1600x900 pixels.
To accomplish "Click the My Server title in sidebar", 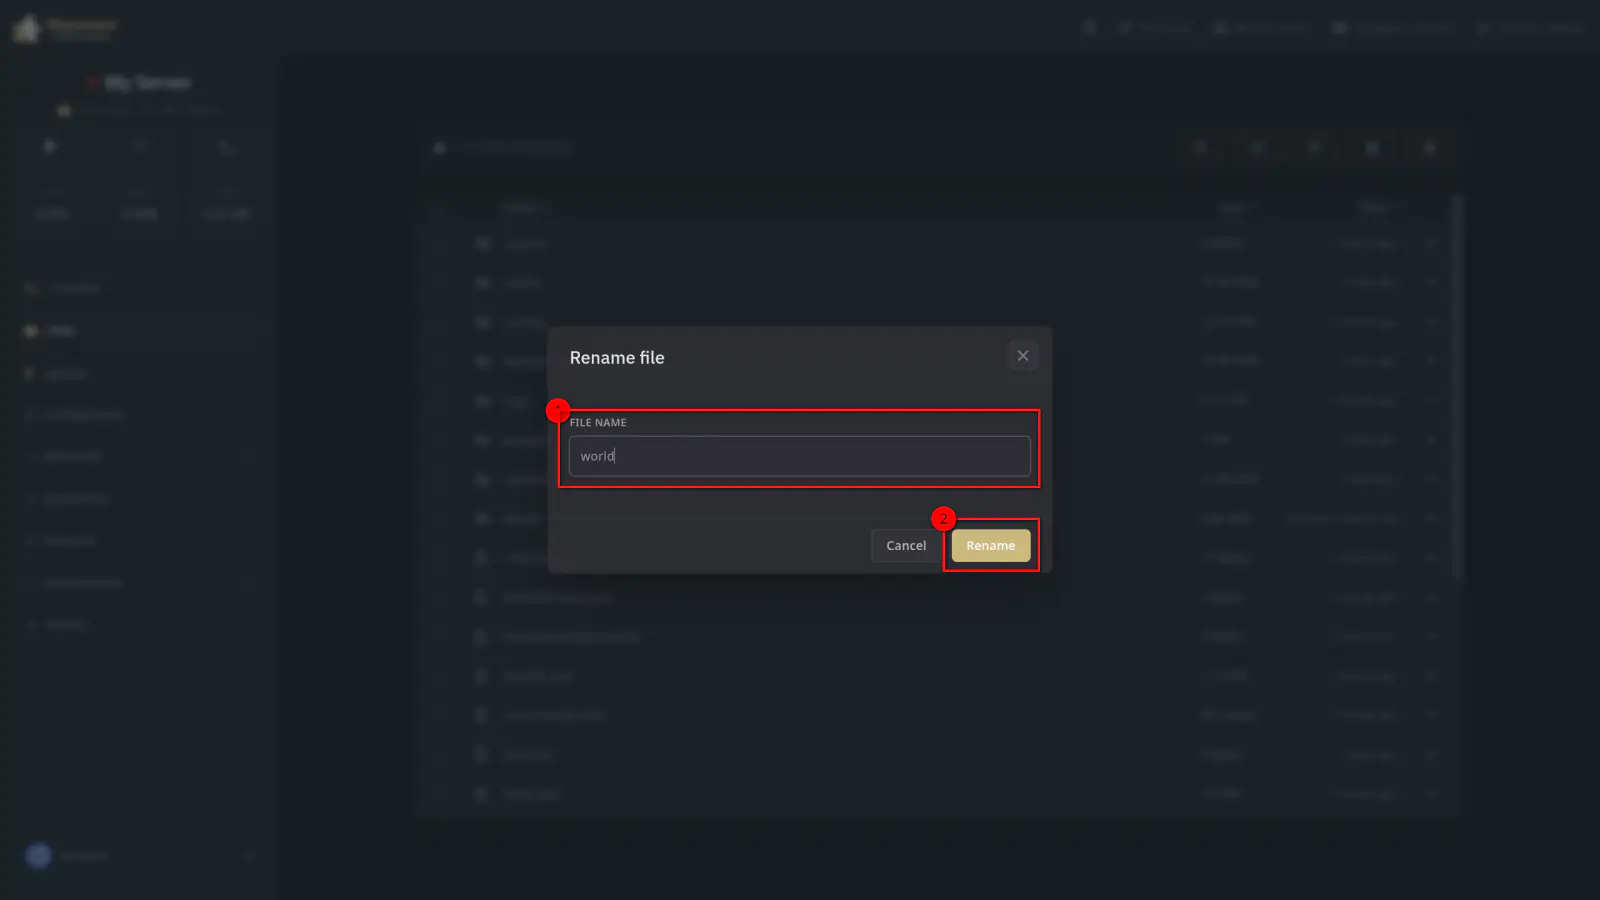I will tap(147, 83).
